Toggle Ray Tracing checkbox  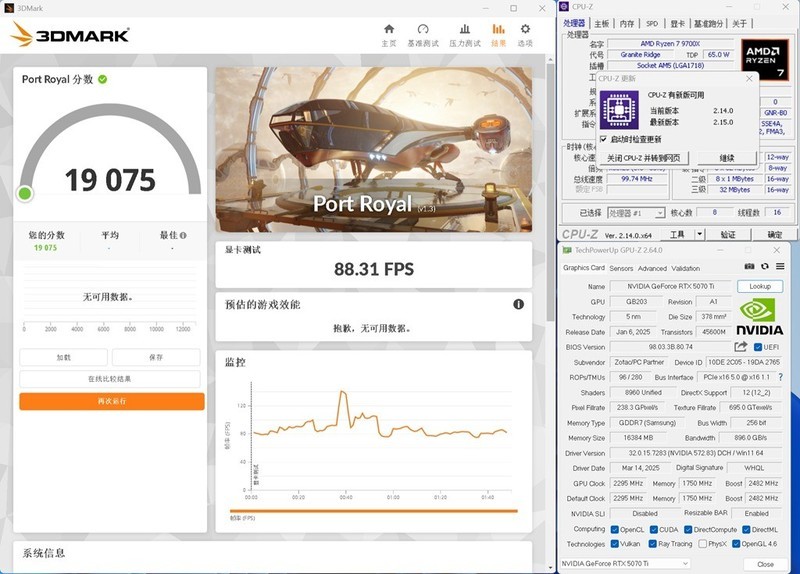(653, 544)
